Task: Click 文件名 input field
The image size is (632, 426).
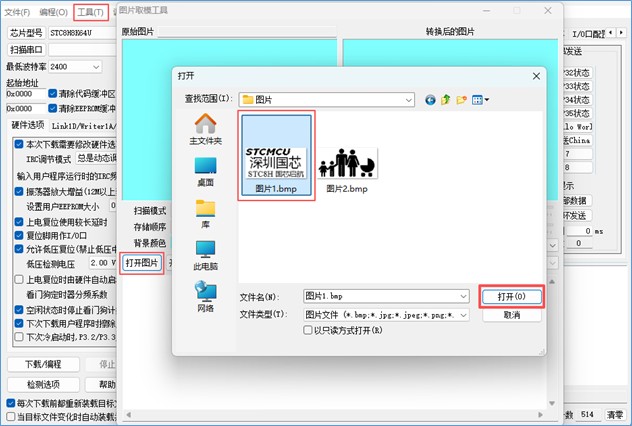Action: pyautogui.click(x=381, y=297)
